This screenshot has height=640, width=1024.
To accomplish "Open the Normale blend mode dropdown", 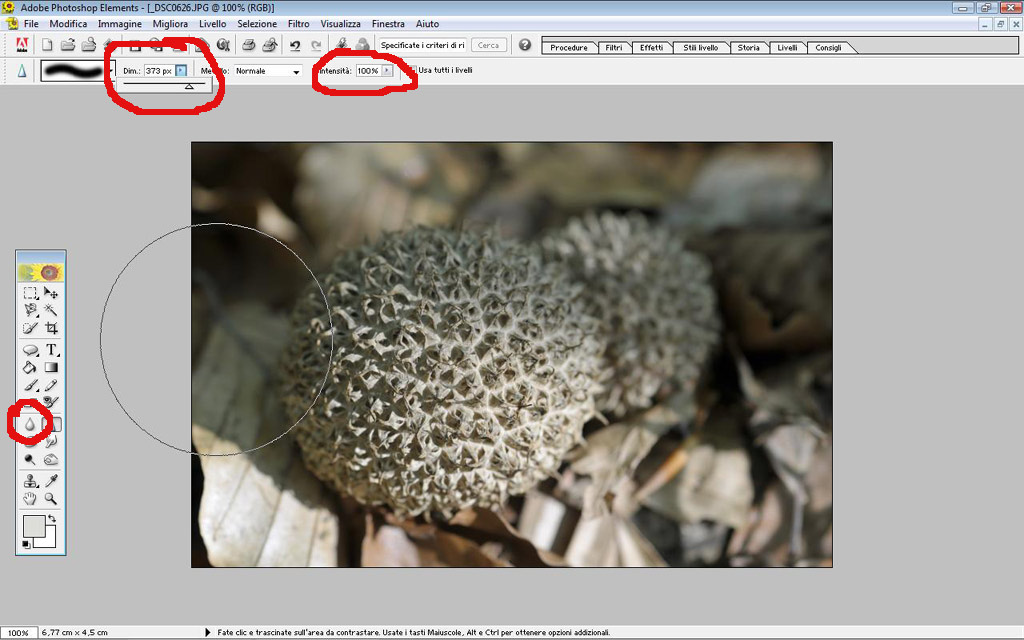I will (x=296, y=72).
